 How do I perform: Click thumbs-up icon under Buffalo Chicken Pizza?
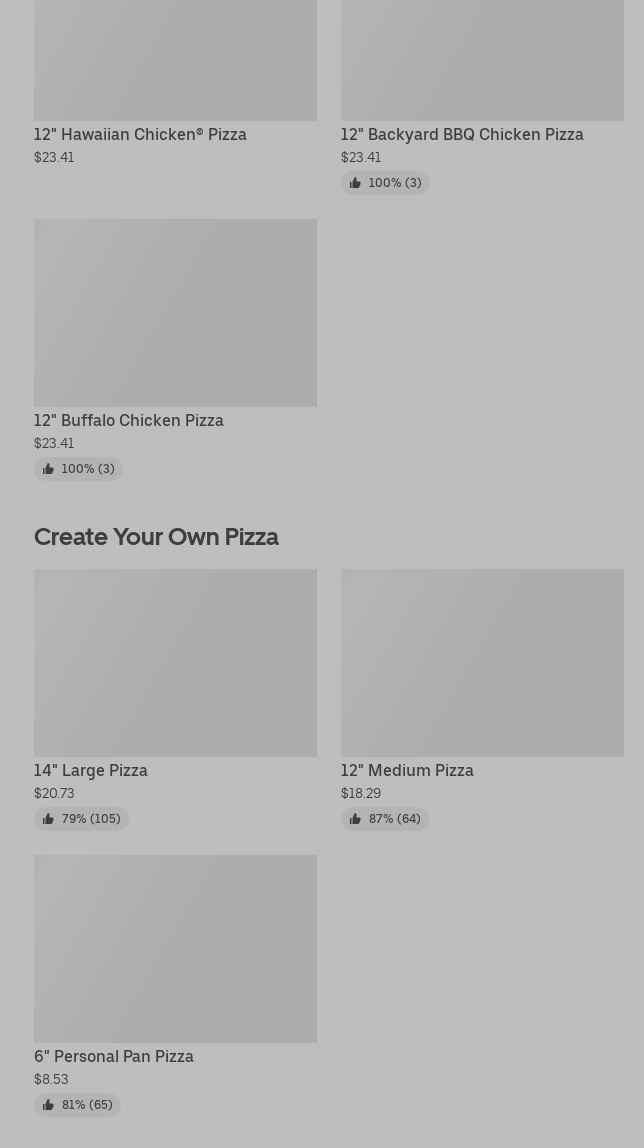(x=48, y=469)
